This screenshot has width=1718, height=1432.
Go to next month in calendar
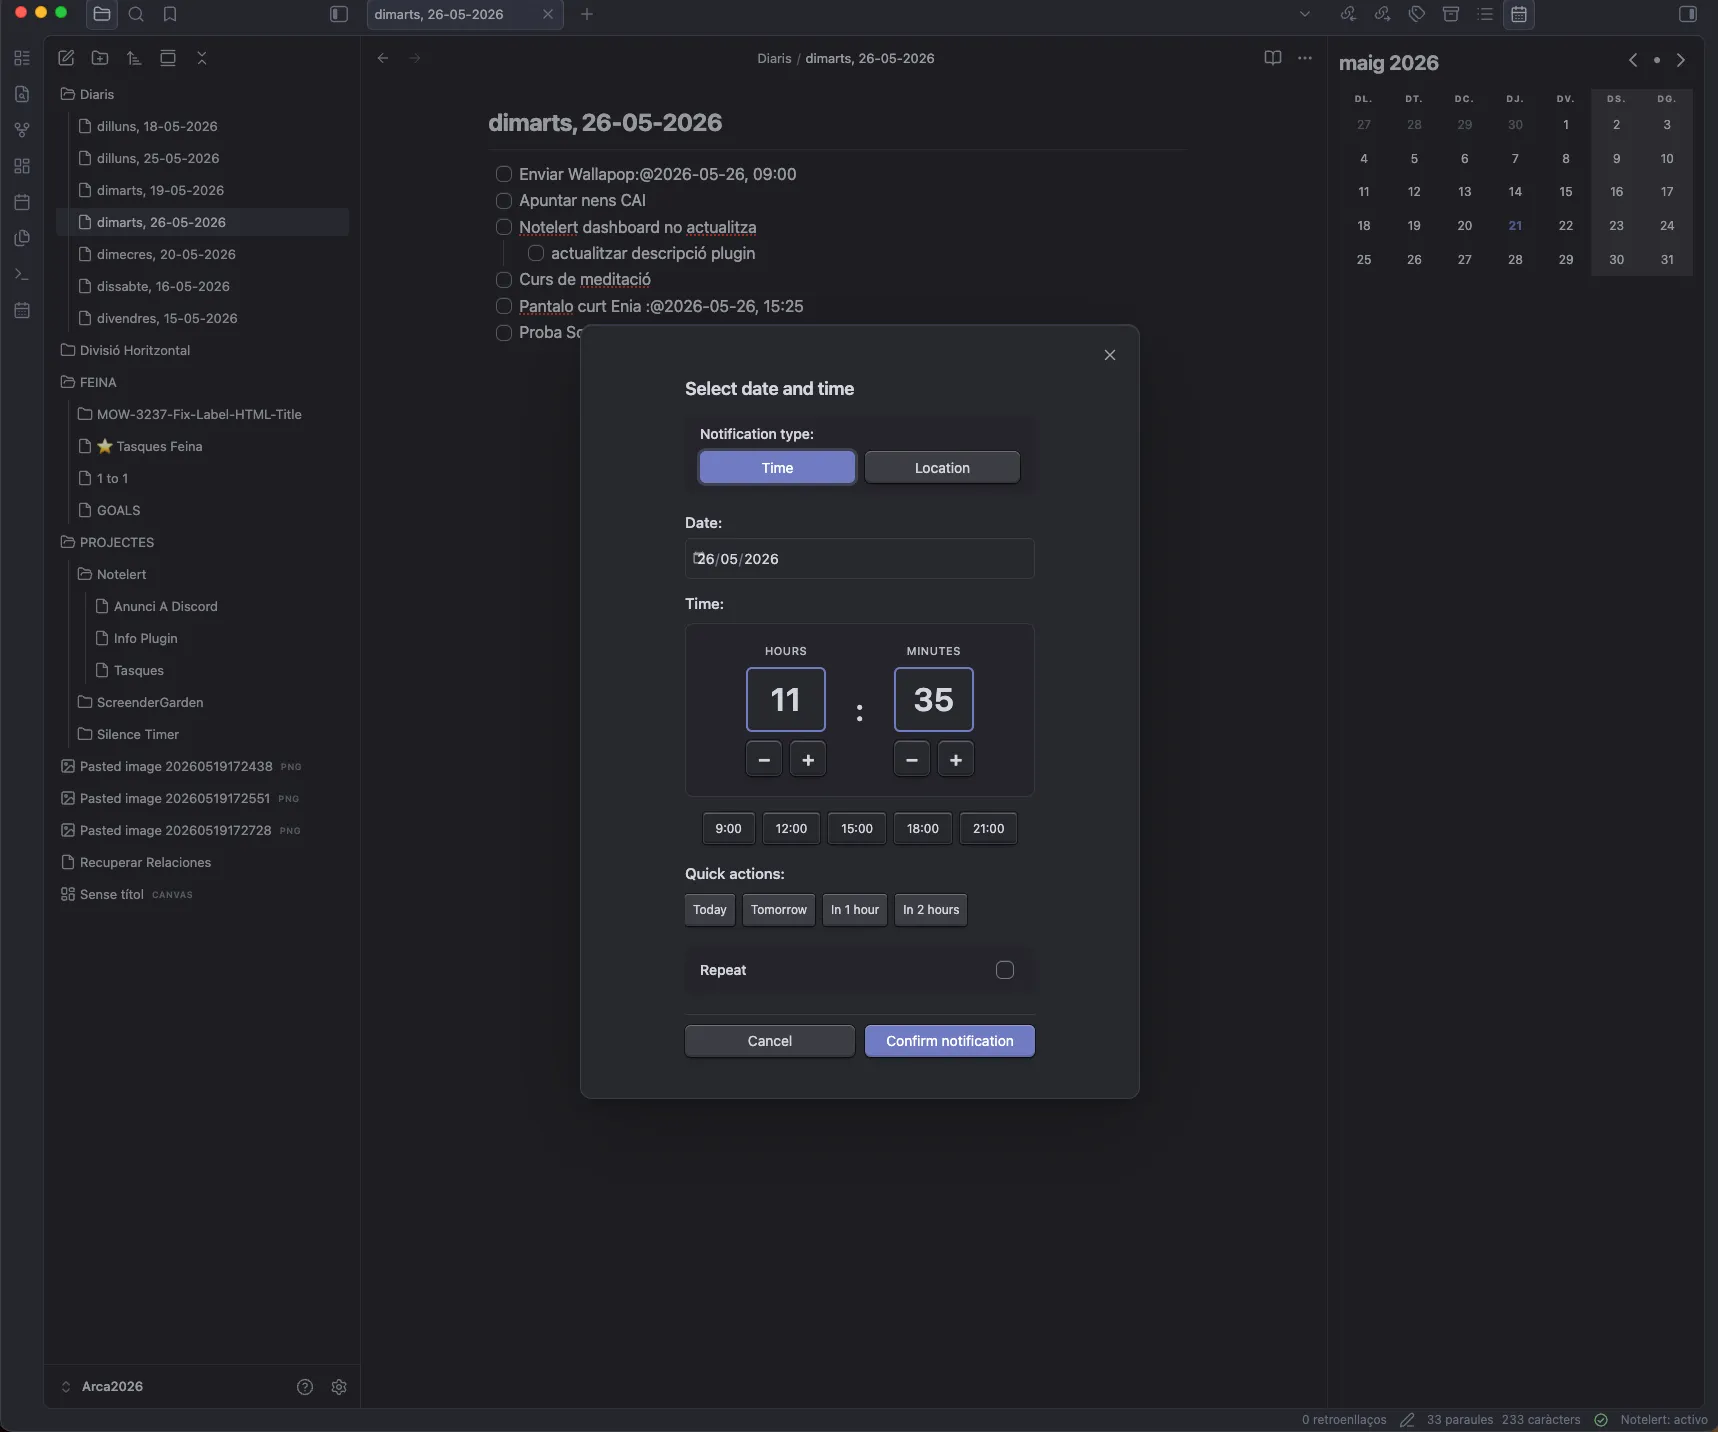point(1681,60)
